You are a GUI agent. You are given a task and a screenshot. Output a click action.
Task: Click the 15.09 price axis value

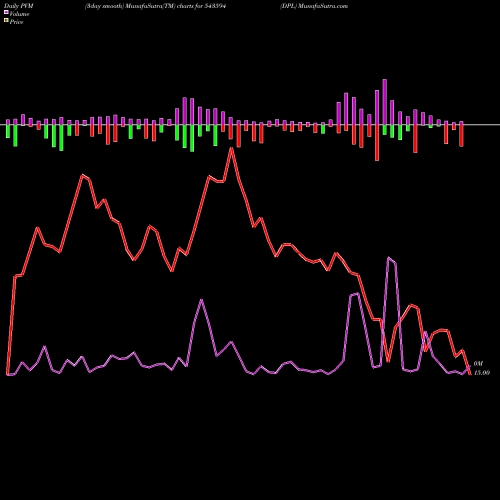[482, 373]
